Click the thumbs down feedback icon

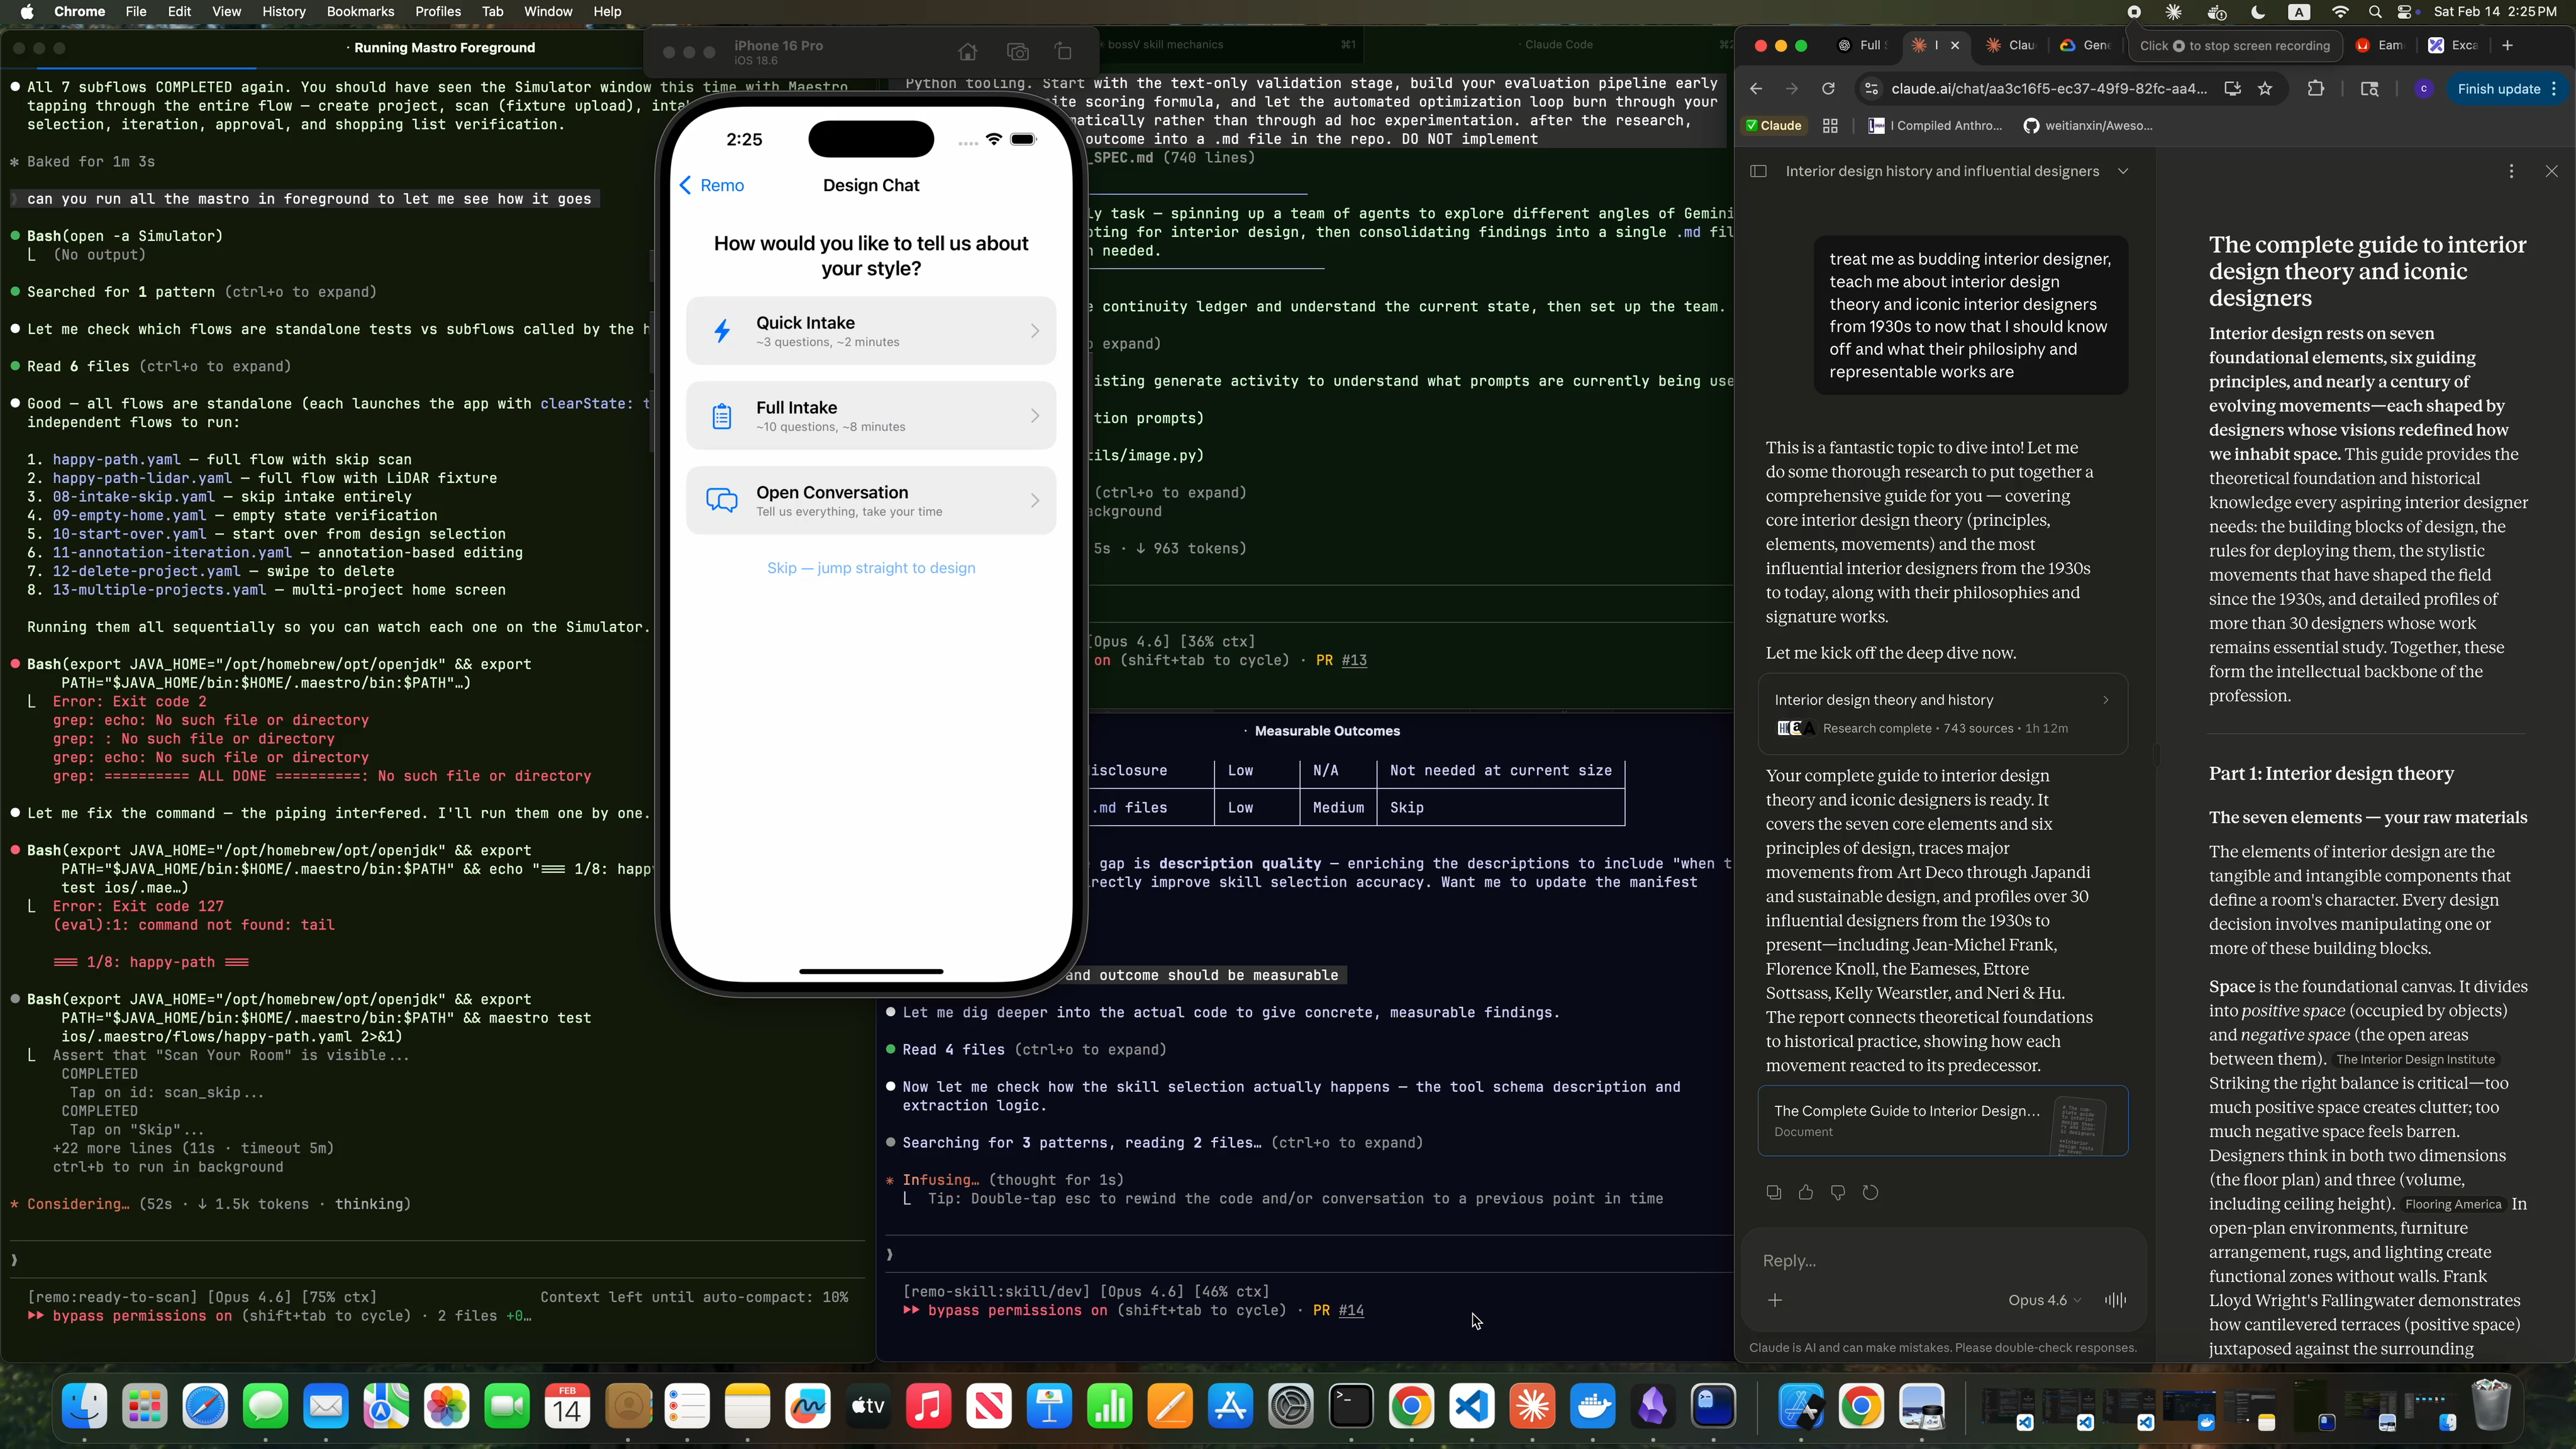(x=1838, y=1192)
